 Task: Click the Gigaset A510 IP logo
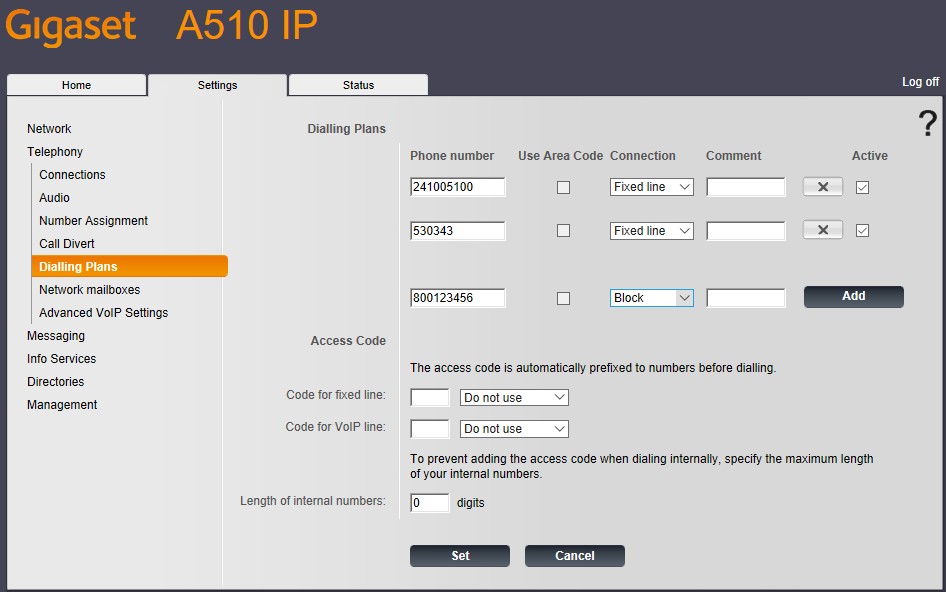[161, 26]
